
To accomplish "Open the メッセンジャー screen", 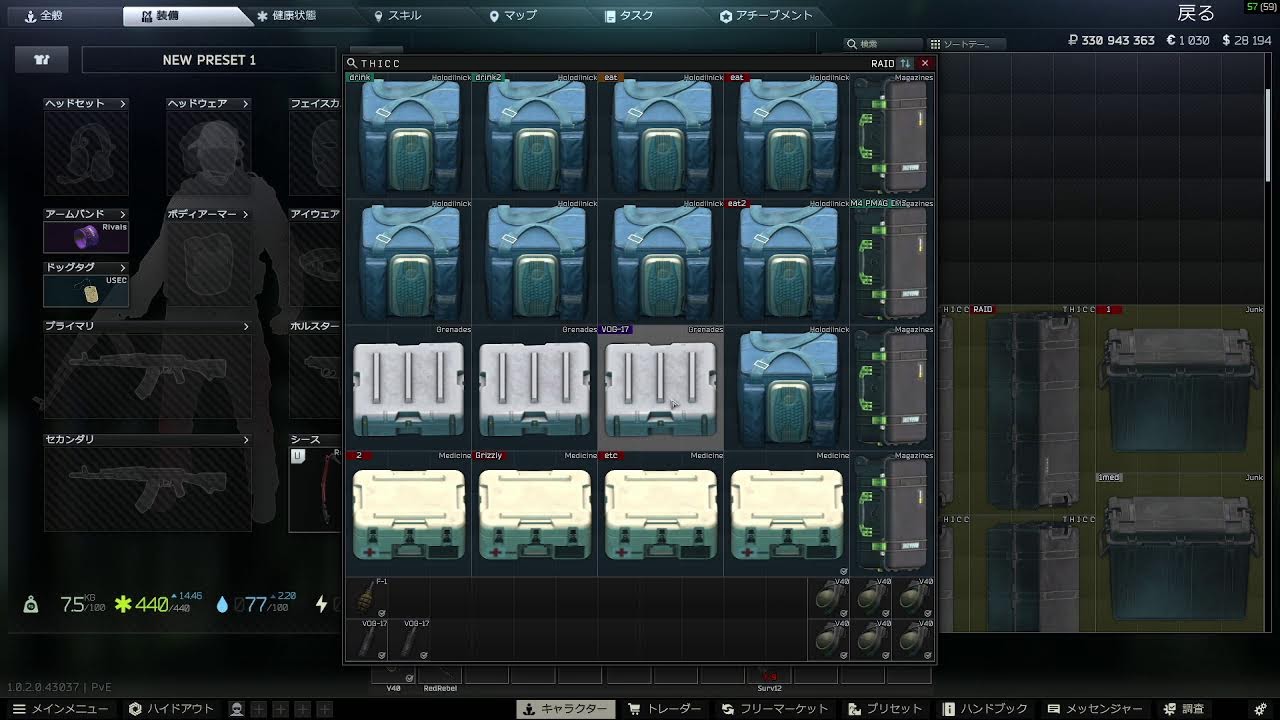I will [x=1094, y=709].
